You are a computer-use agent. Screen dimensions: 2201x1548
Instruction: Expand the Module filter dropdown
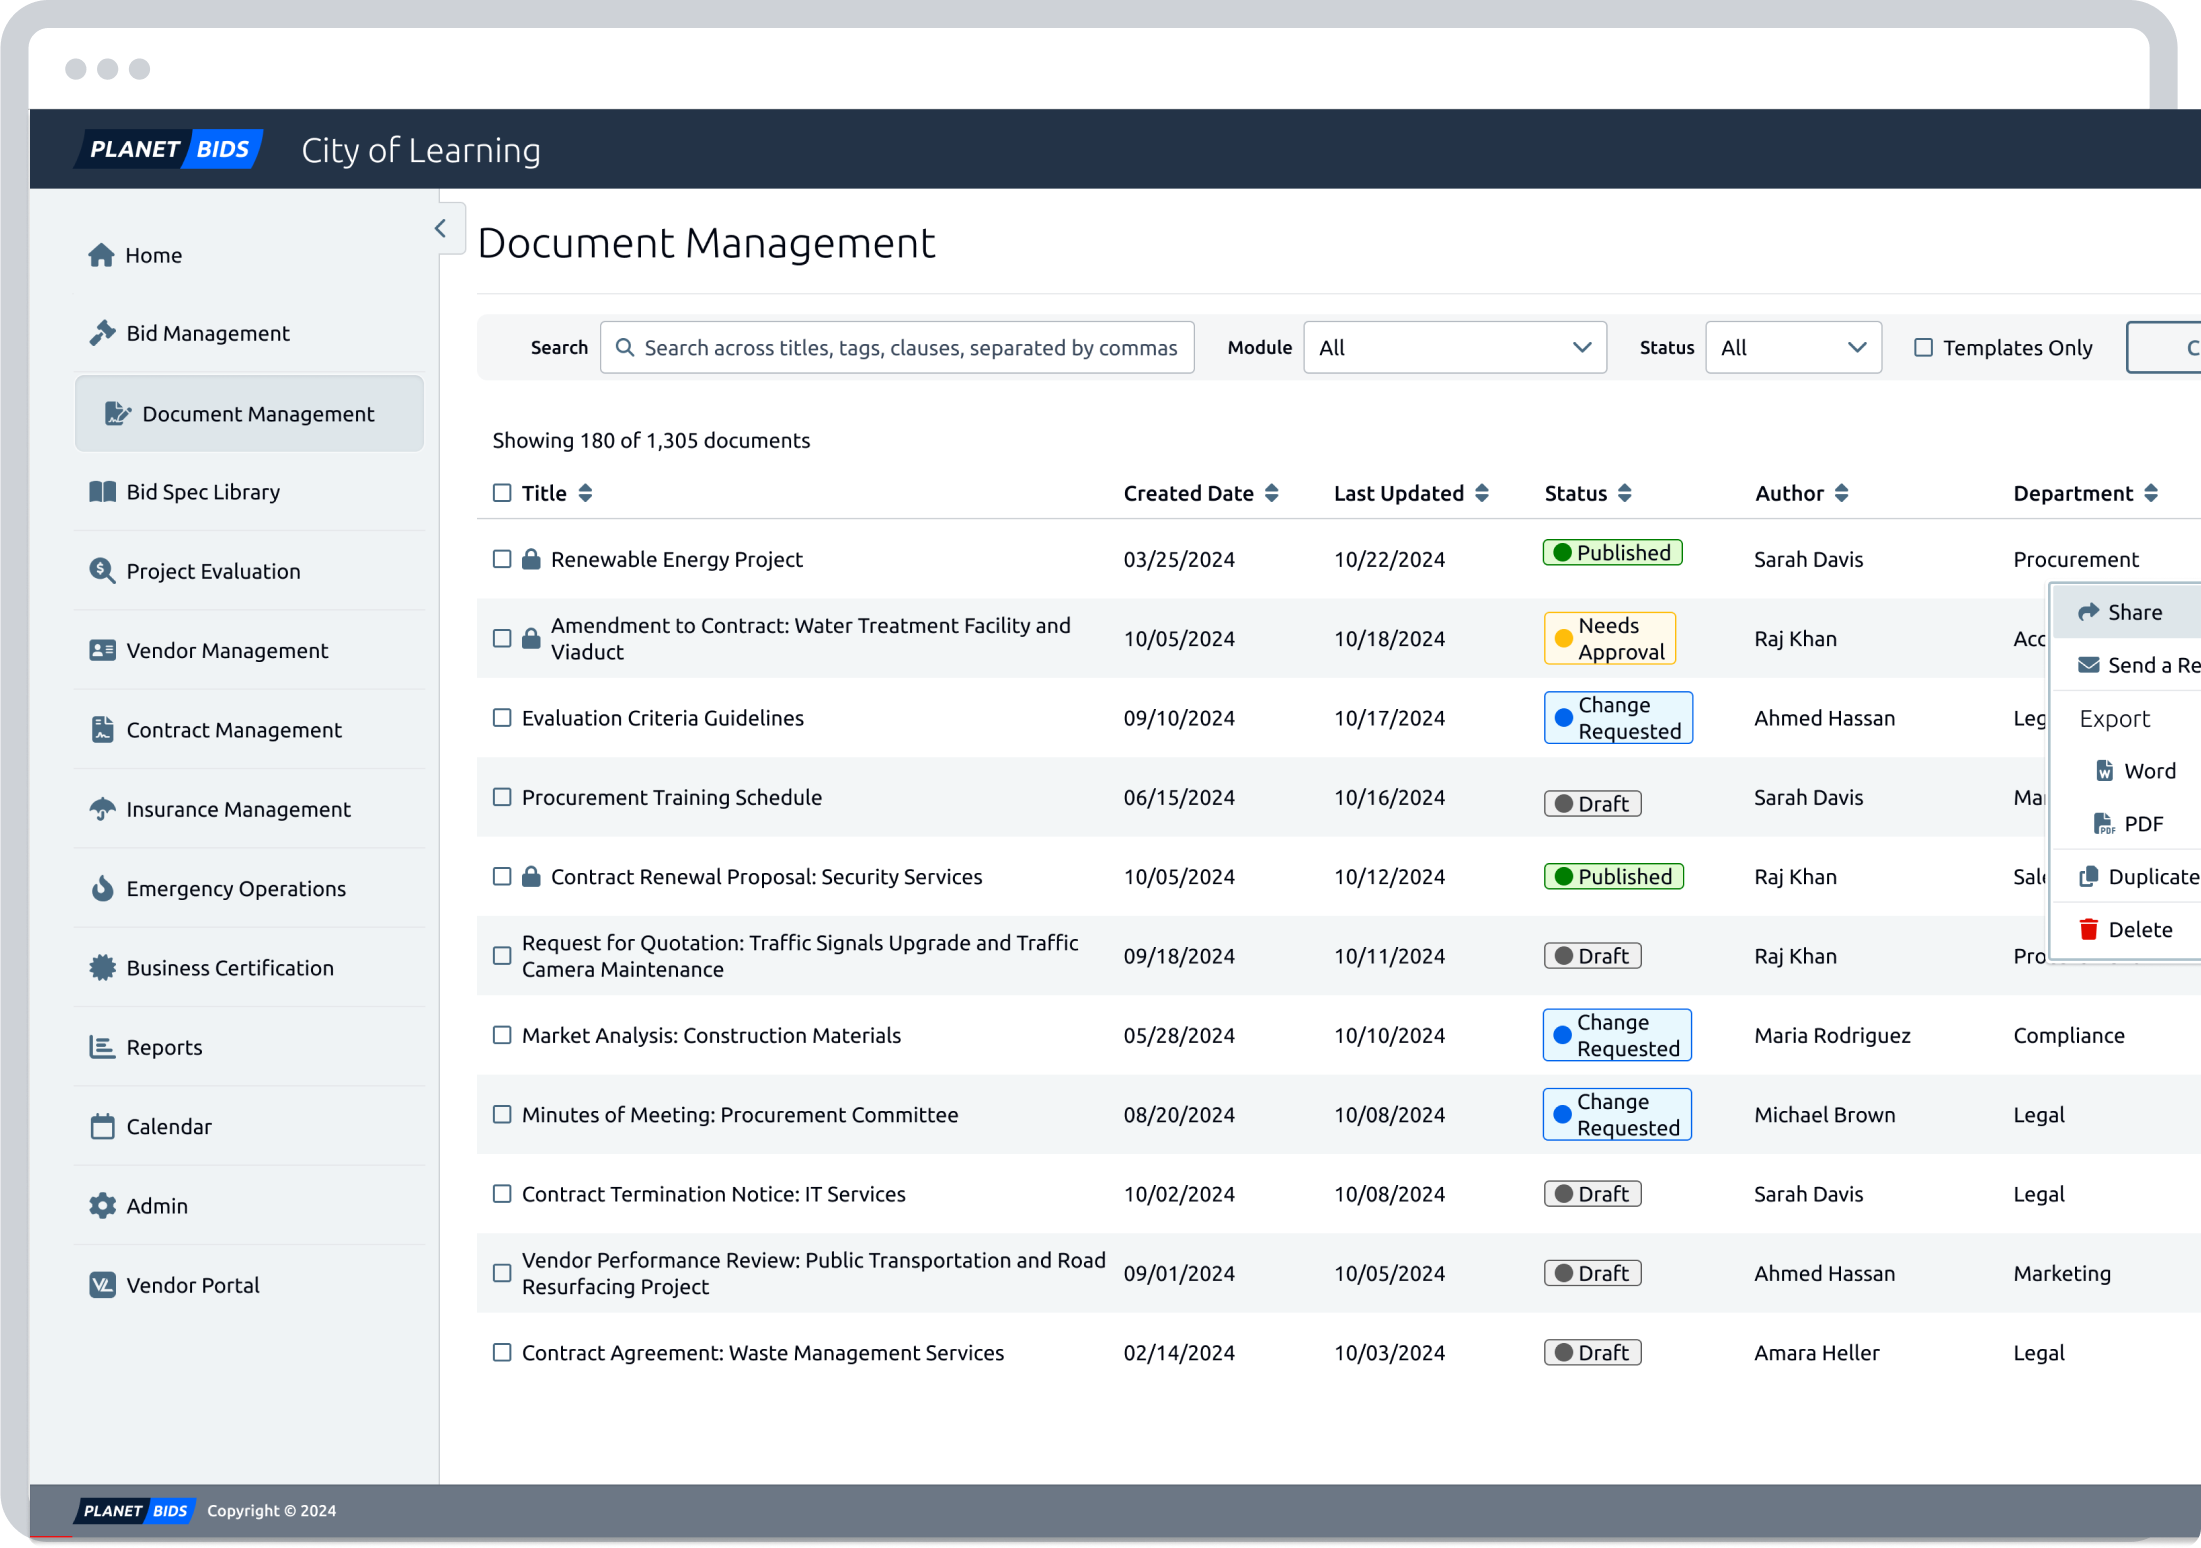coord(1451,347)
